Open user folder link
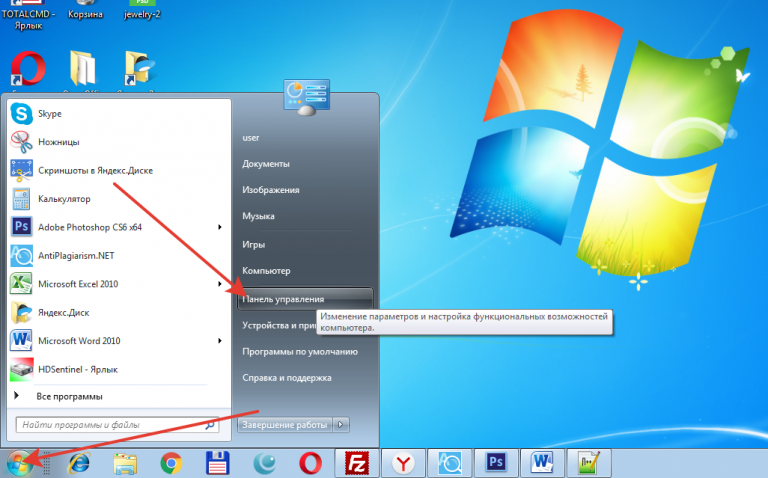Viewport: 768px width, 478px height. pos(251,138)
